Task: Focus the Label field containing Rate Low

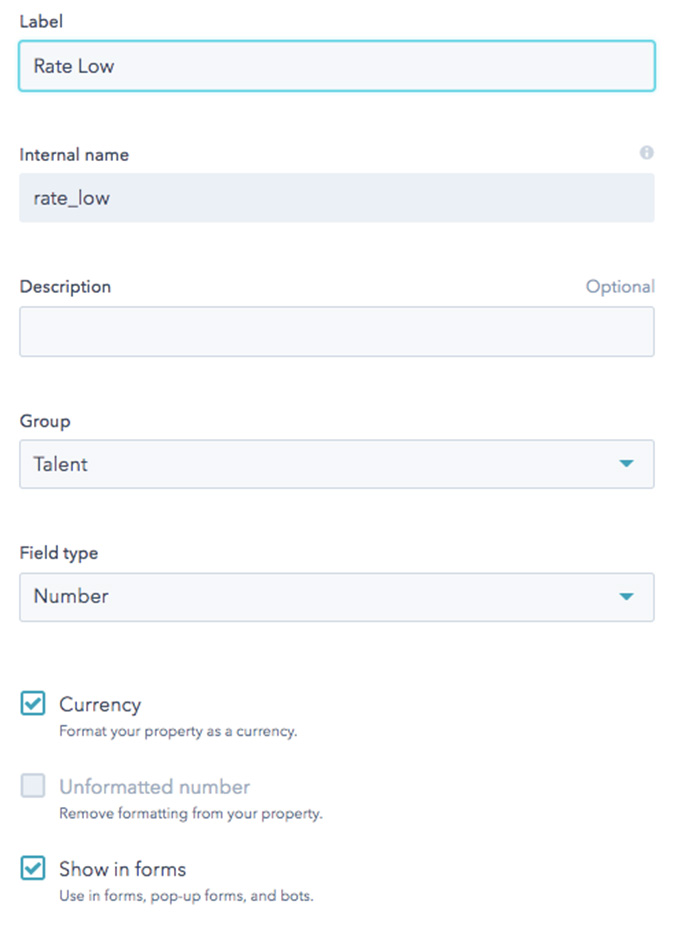Action: click(x=336, y=66)
